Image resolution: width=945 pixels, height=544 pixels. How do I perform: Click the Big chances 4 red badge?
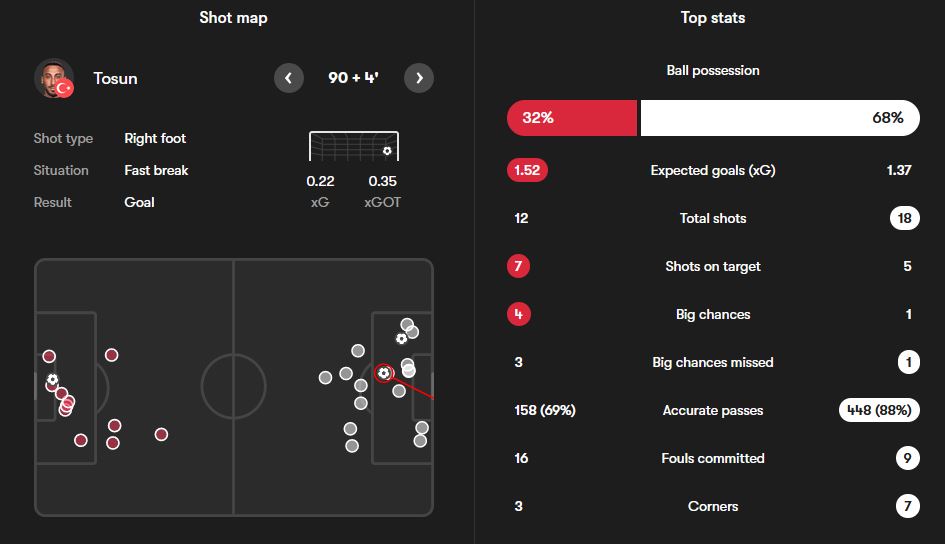(519, 314)
